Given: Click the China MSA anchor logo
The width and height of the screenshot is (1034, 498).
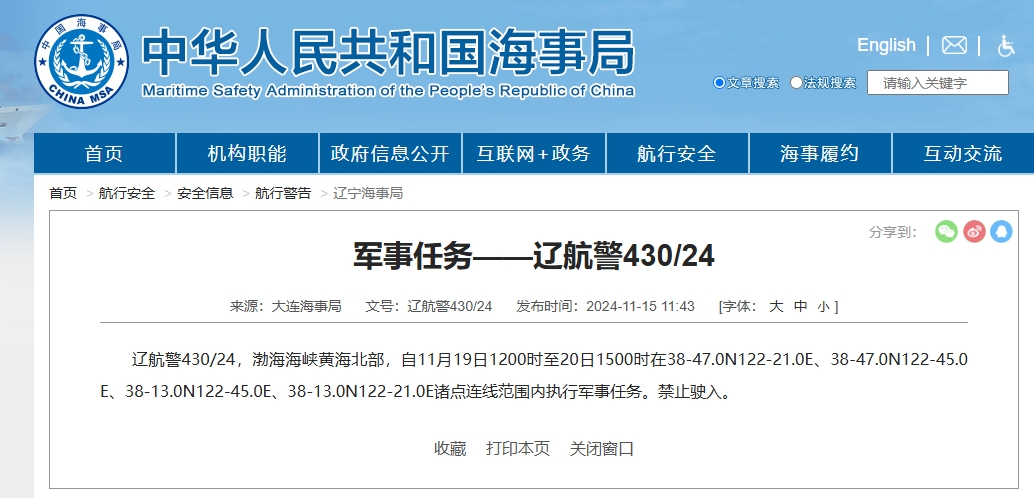Looking at the screenshot, I should [82, 61].
